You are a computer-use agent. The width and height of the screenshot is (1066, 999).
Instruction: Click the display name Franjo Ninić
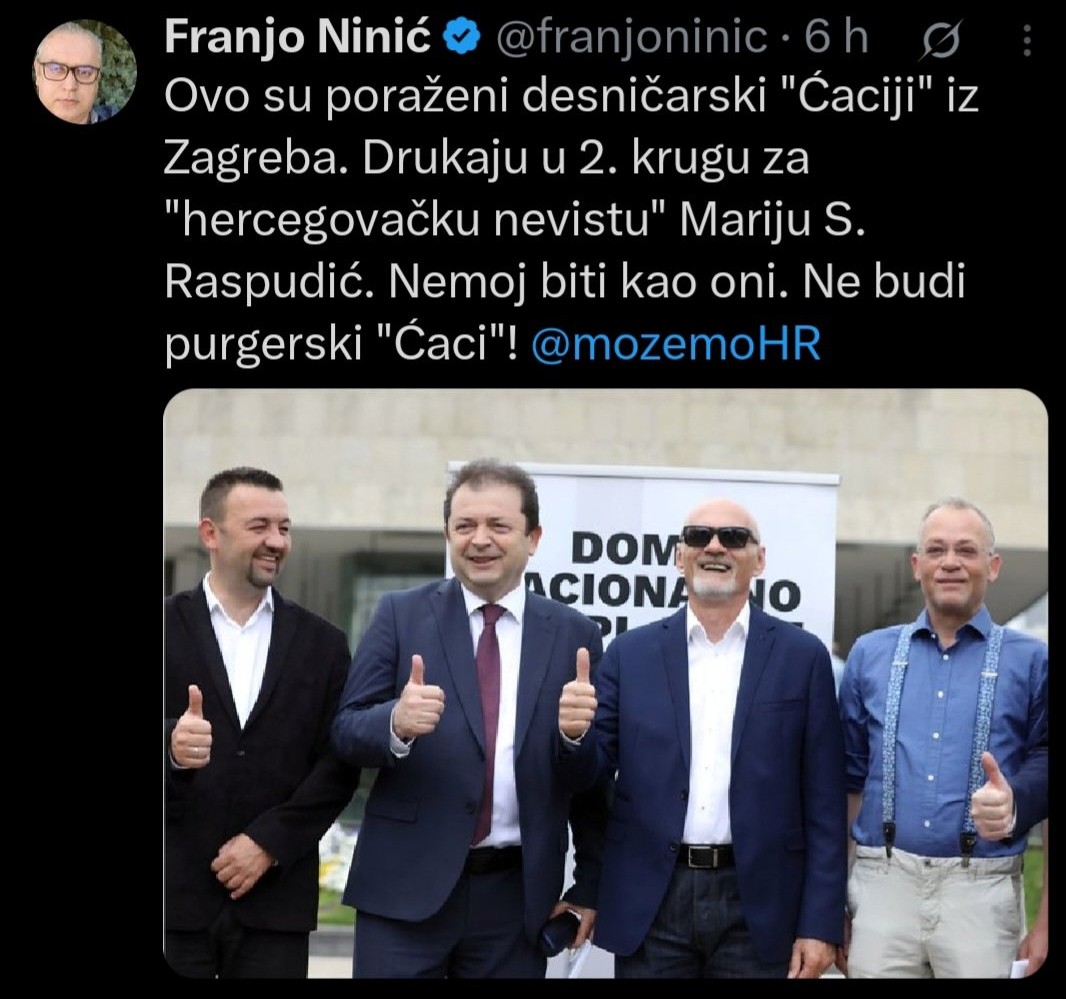coord(298,37)
